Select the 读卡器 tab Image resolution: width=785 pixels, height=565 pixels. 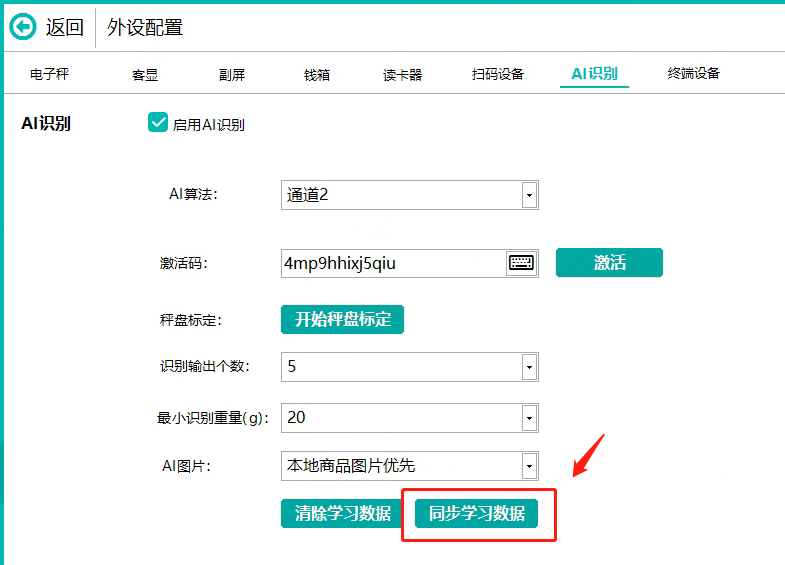[403, 75]
